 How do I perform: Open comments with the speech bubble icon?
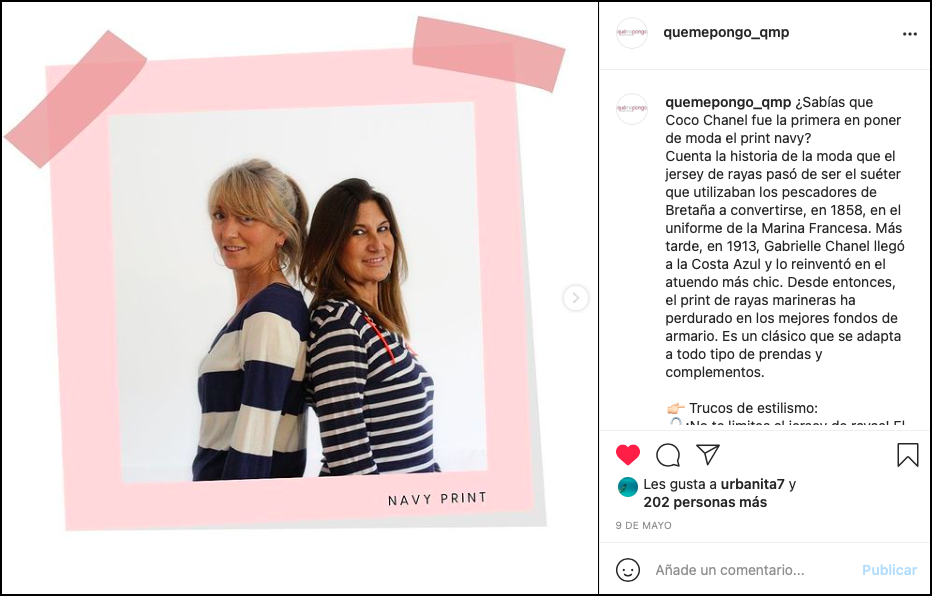(x=668, y=455)
